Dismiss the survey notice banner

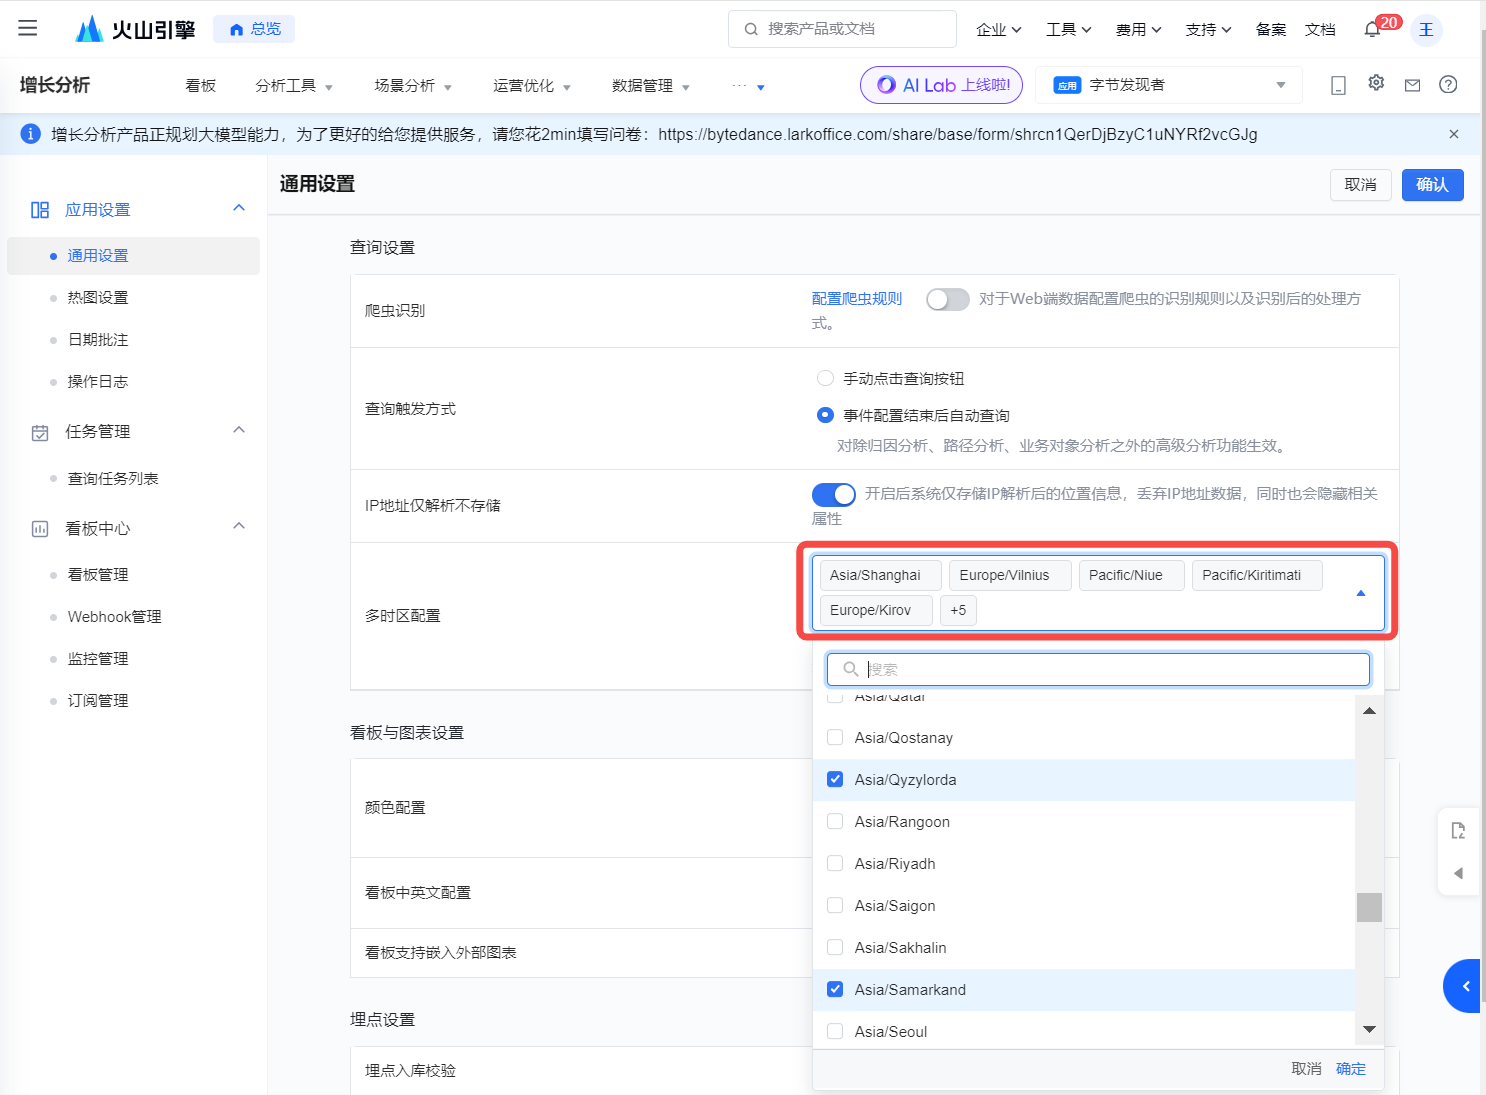(1454, 134)
